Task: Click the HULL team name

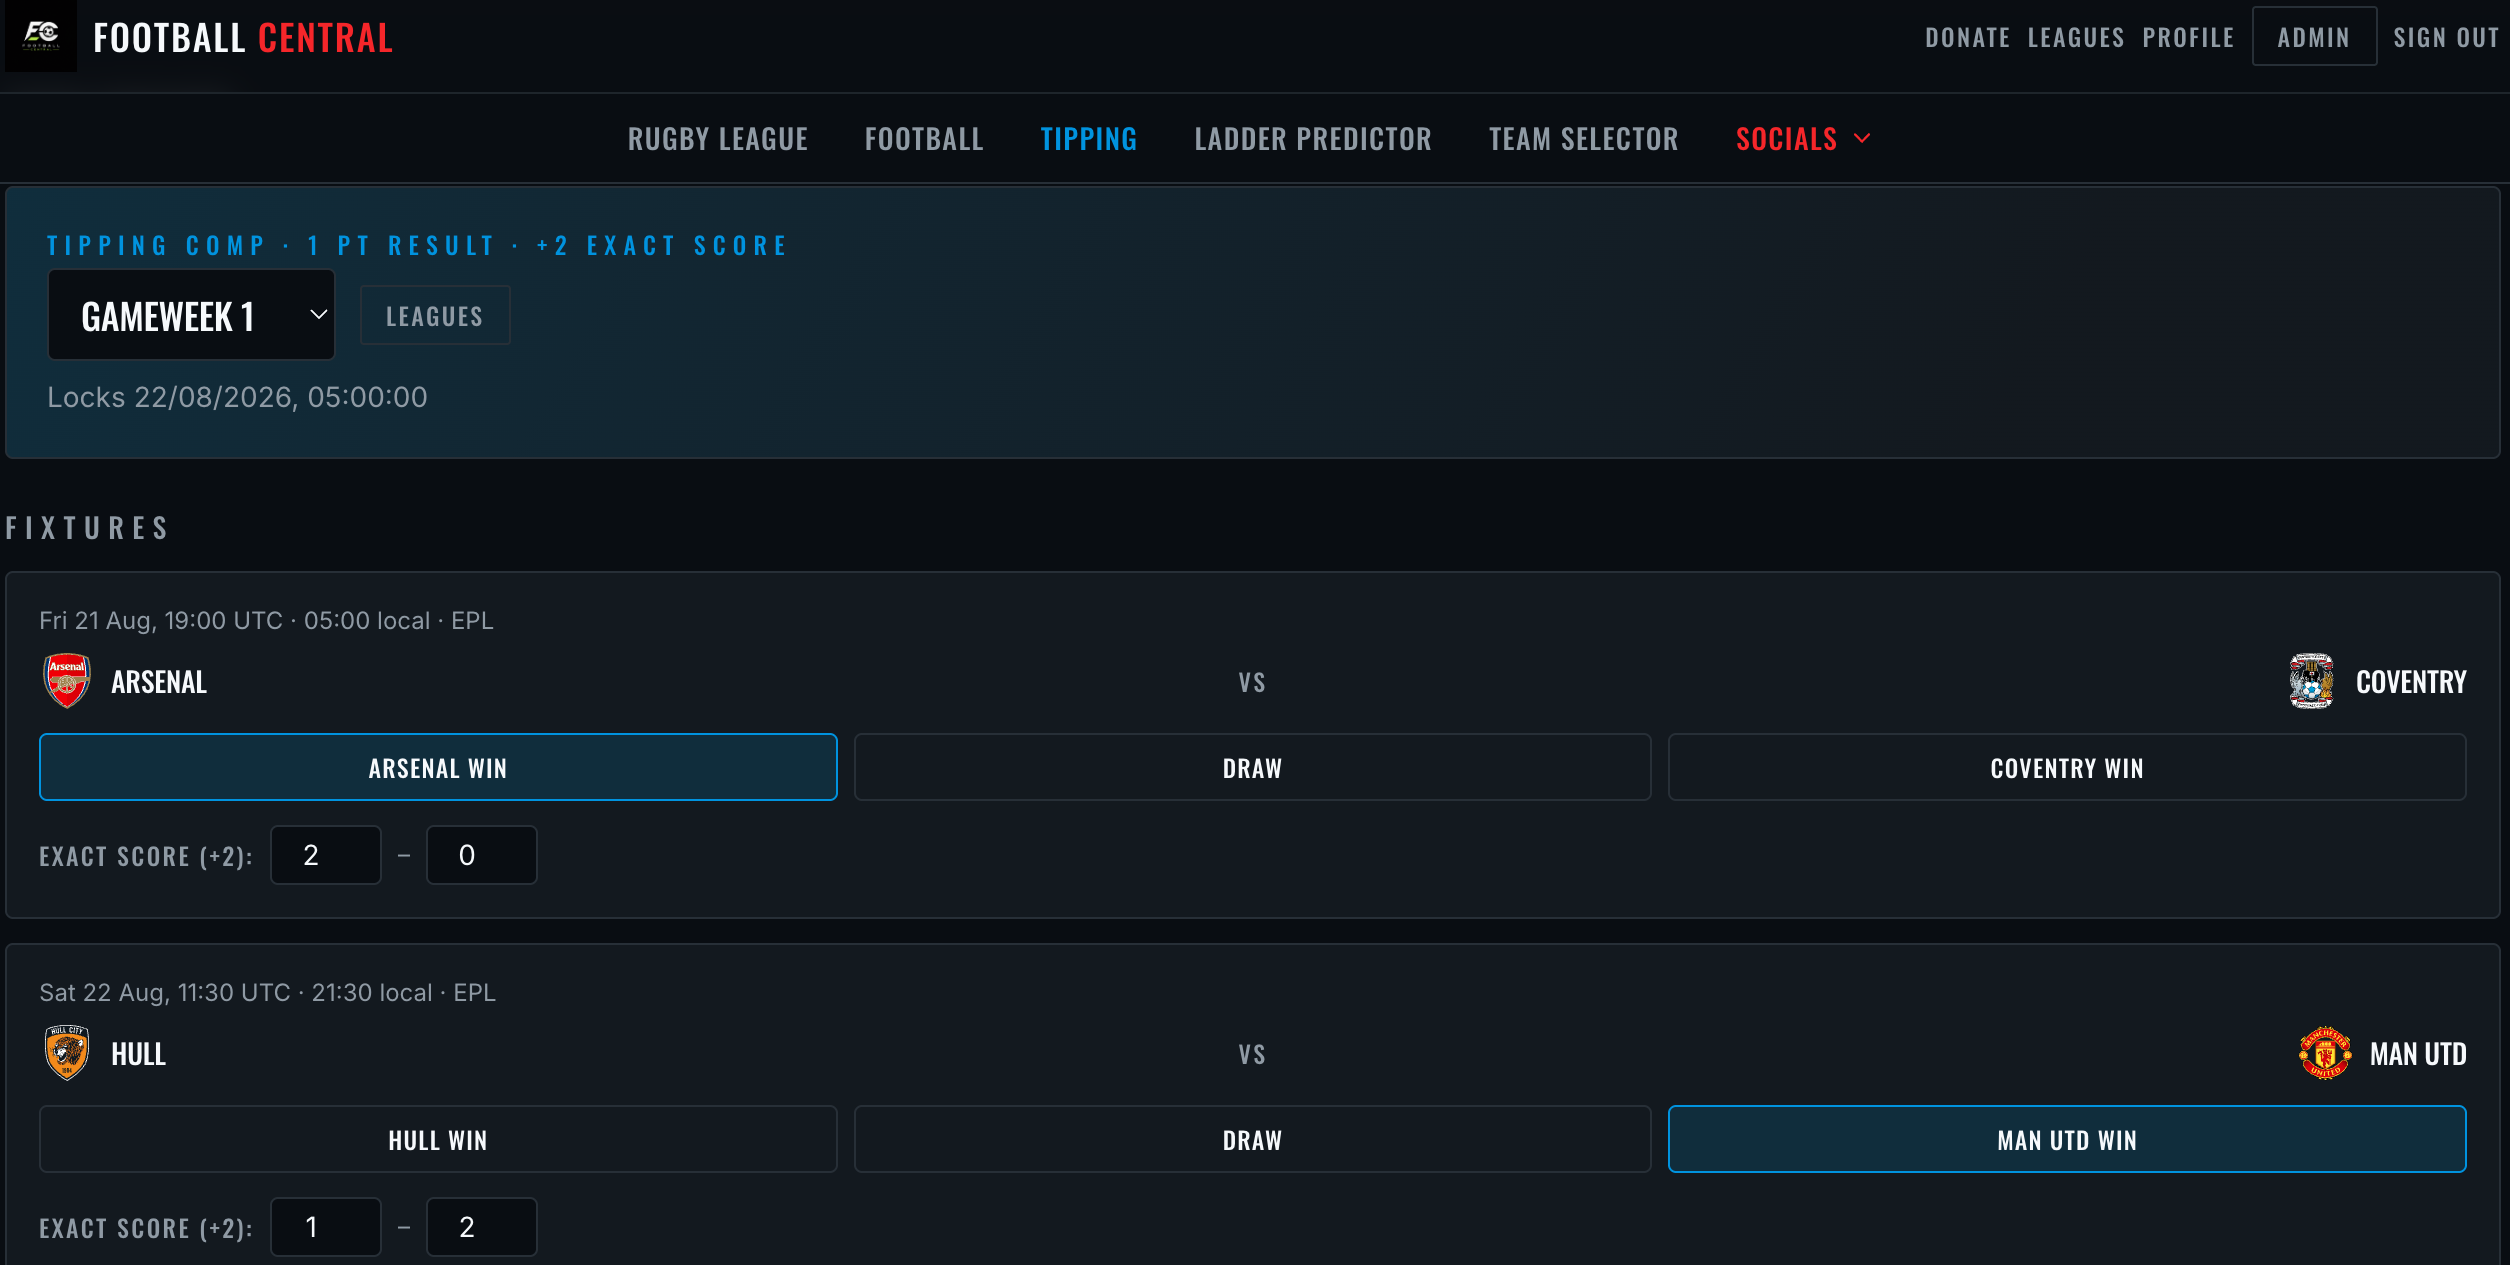Action: click(139, 1054)
